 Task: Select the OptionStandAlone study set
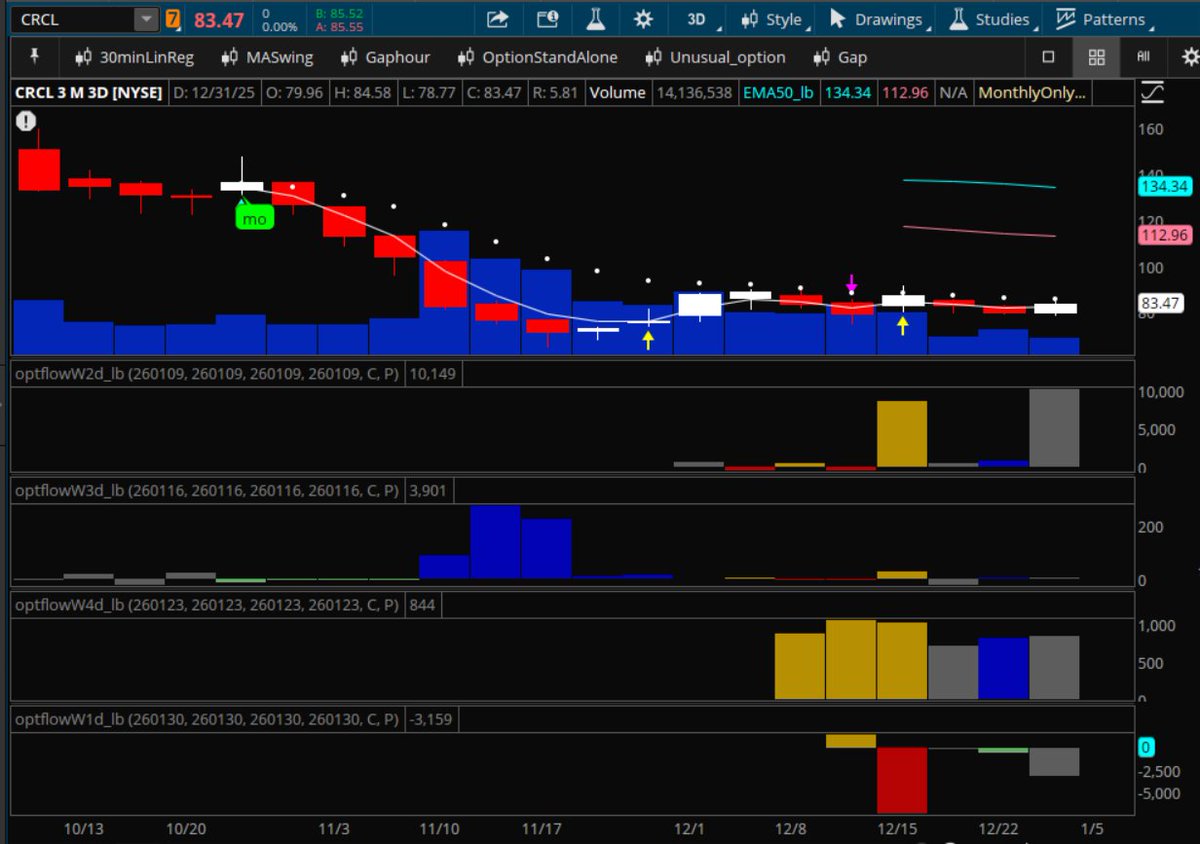point(537,57)
